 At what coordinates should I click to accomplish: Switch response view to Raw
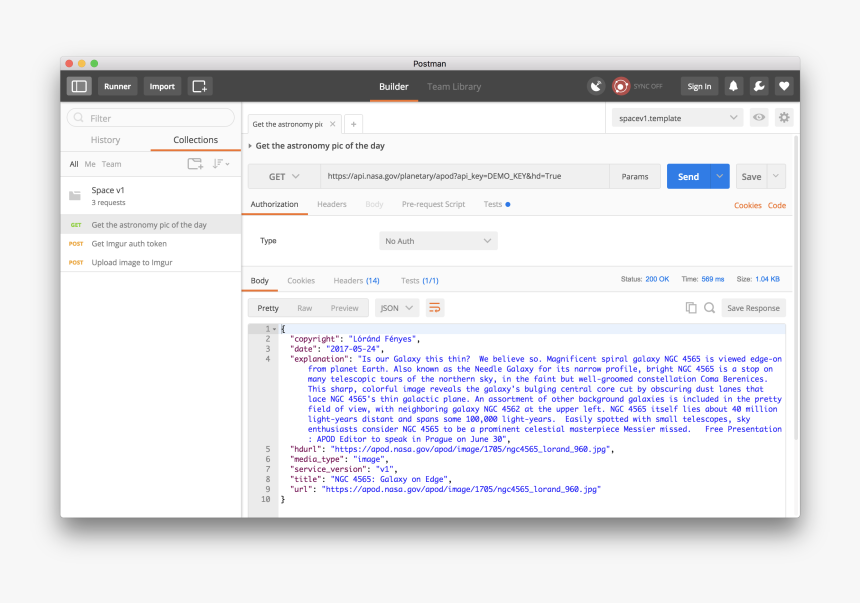point(304,308)
